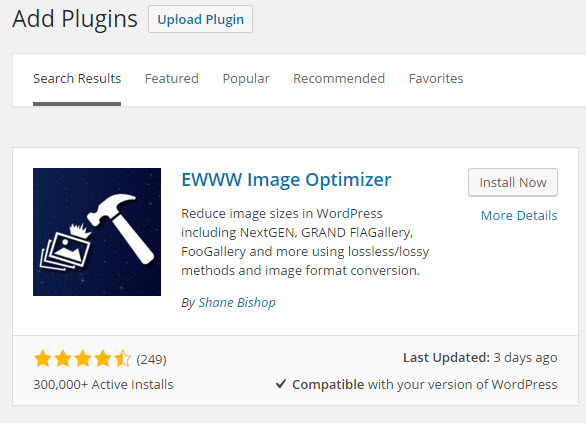The height and width of the screenshot is (423, 586).
Task: Click the third rating star
Action: [x=83, y=359]
